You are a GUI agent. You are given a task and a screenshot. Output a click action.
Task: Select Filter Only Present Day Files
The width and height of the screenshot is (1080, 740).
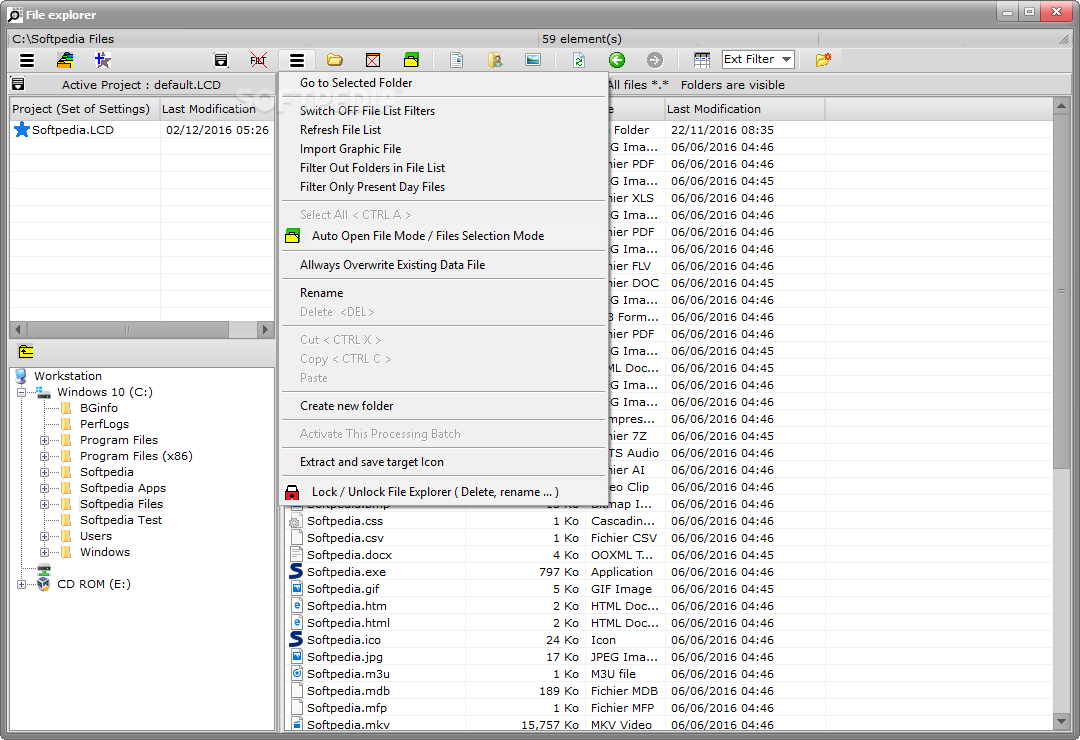click(x=372, y=187)
